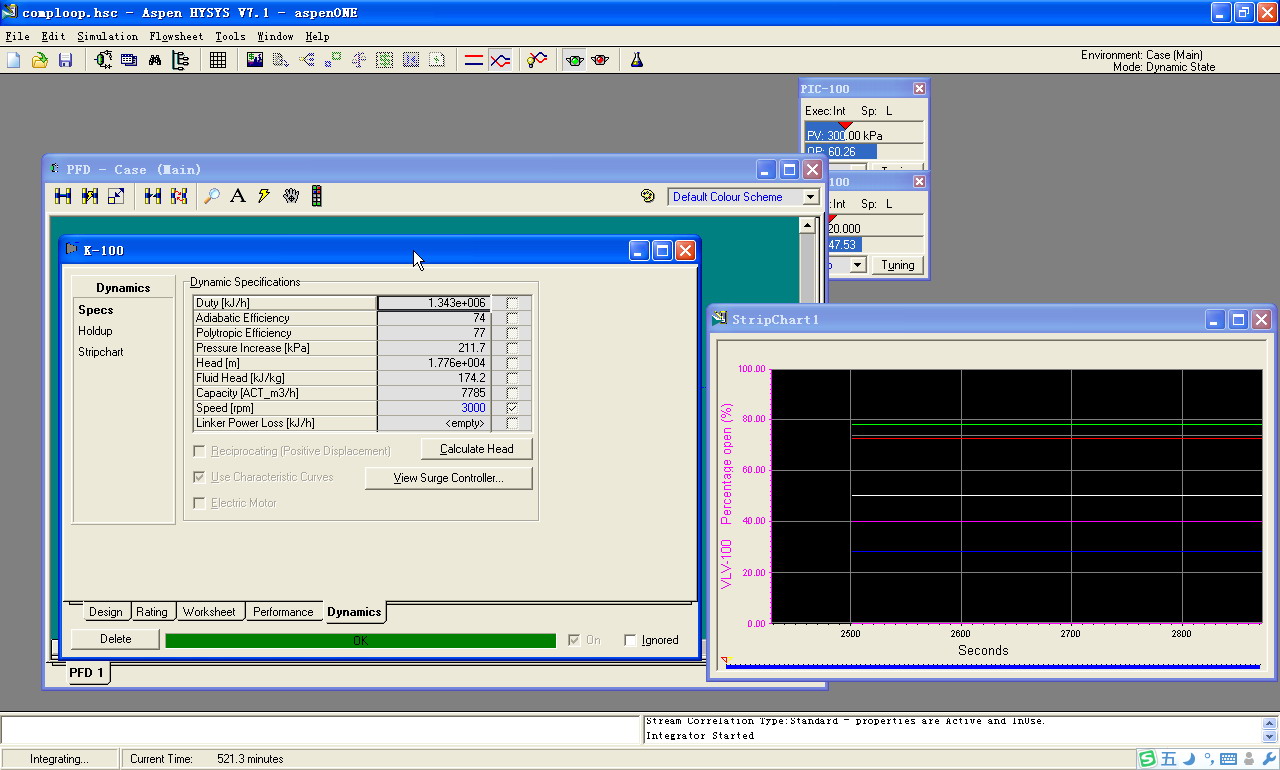1280x770 pixels.
Task: Click the wrench icon in system tray
Action: coord(1269,759)
